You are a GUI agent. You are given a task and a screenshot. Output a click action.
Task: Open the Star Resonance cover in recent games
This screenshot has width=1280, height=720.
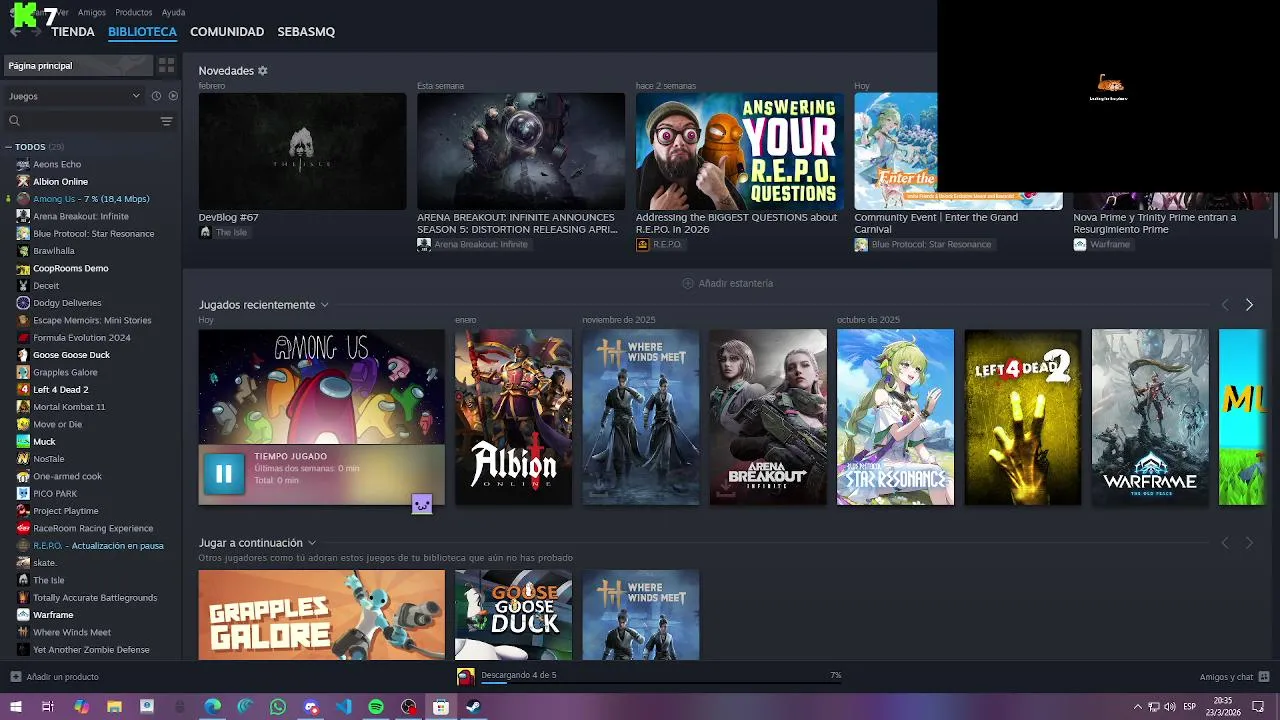895,417
